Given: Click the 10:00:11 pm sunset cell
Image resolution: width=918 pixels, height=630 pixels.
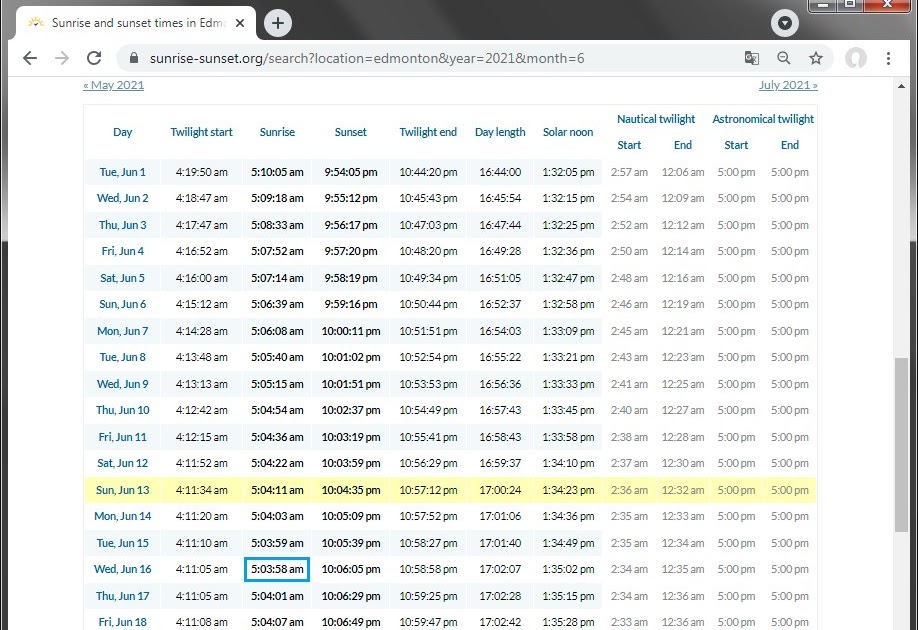Looking at the screenshot, I should pyautogui.click(x=351, y=331).
